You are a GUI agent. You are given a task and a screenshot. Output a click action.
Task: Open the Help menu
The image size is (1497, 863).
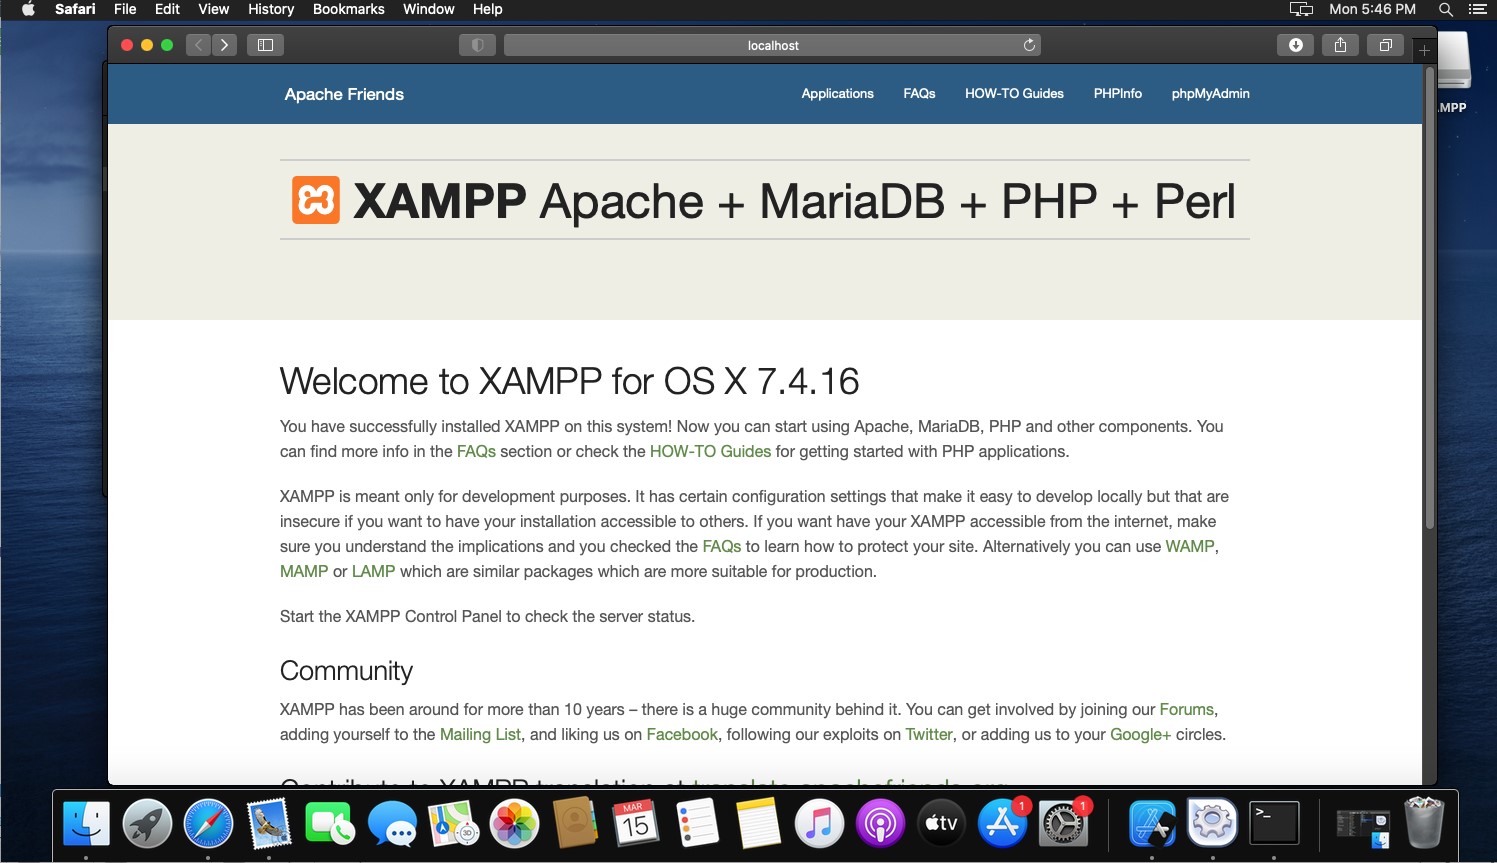(x=488, y=9)
